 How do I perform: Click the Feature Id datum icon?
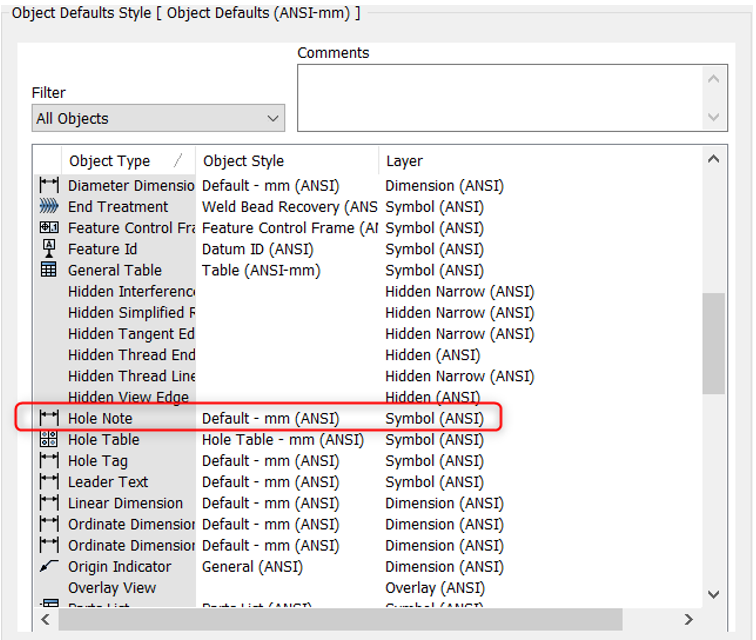click(x=49, y=248)
